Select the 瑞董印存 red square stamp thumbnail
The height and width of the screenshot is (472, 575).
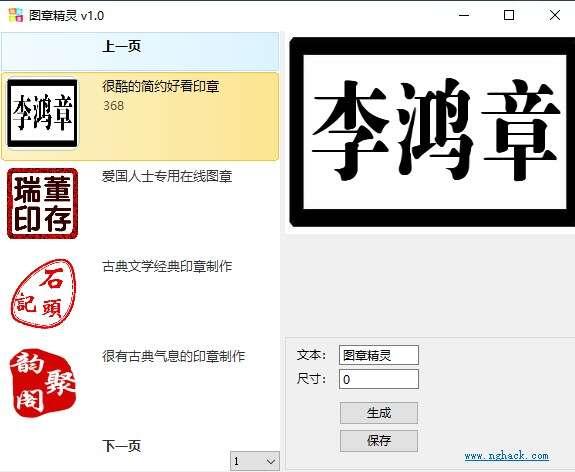click(43, 203)
